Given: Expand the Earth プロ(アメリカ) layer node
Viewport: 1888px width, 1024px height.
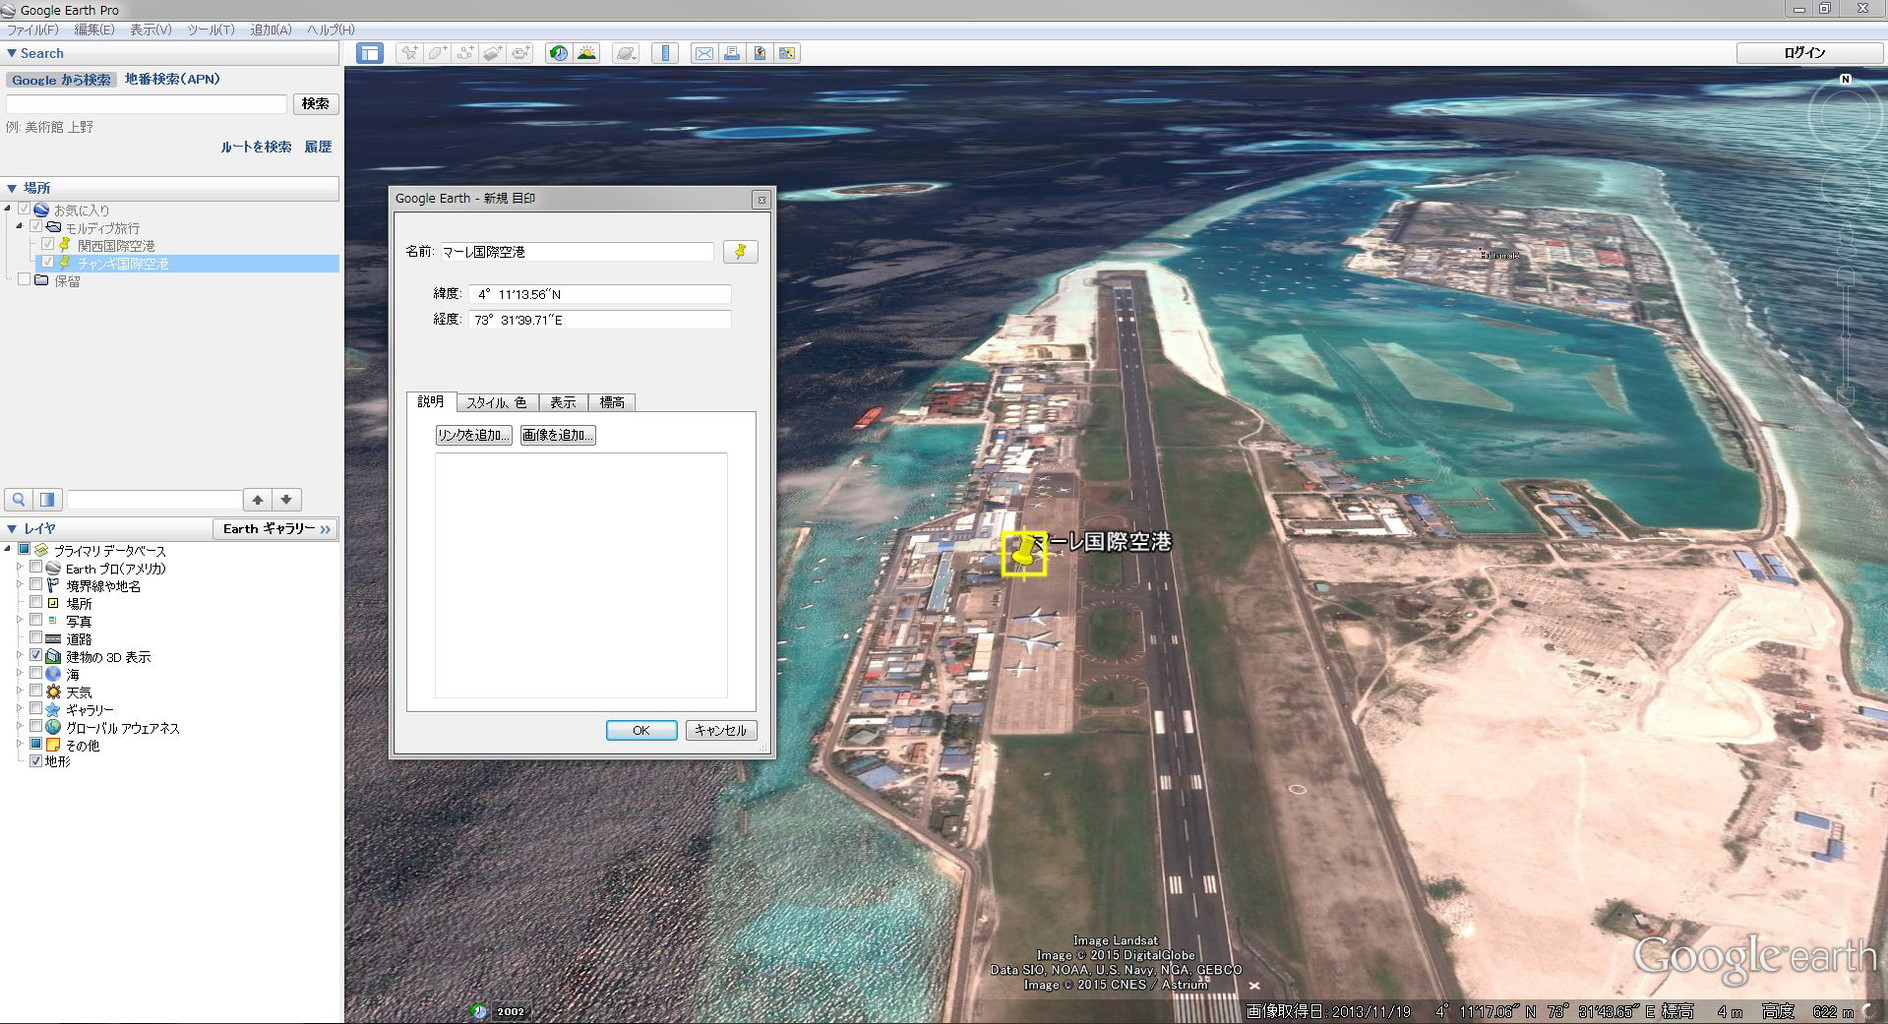Looking at the screenshot, I should (19, 567).
